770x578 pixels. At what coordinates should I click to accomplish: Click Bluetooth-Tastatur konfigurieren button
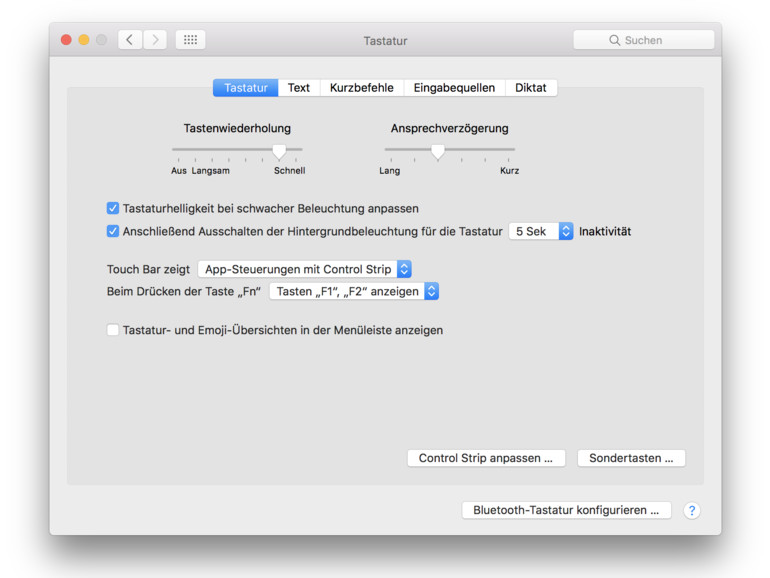[566, 510]
